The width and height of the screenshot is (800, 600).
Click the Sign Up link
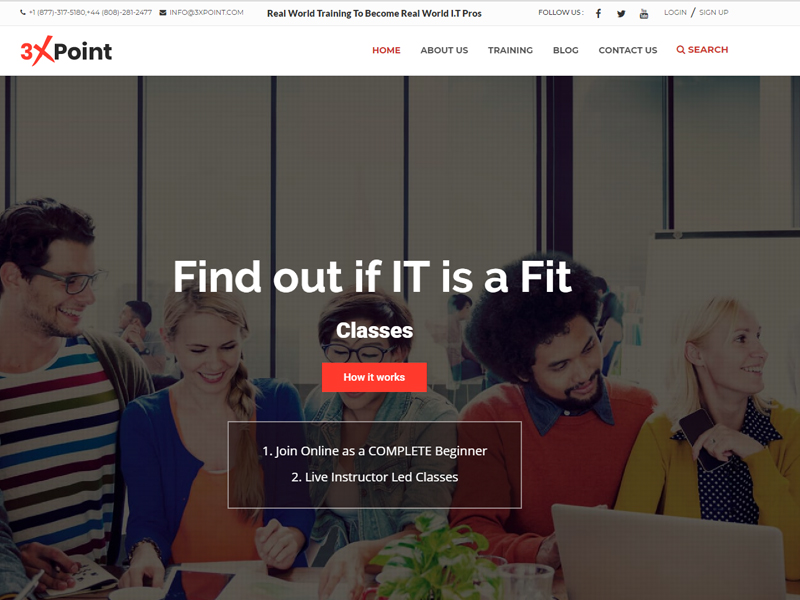coord(714,12)
